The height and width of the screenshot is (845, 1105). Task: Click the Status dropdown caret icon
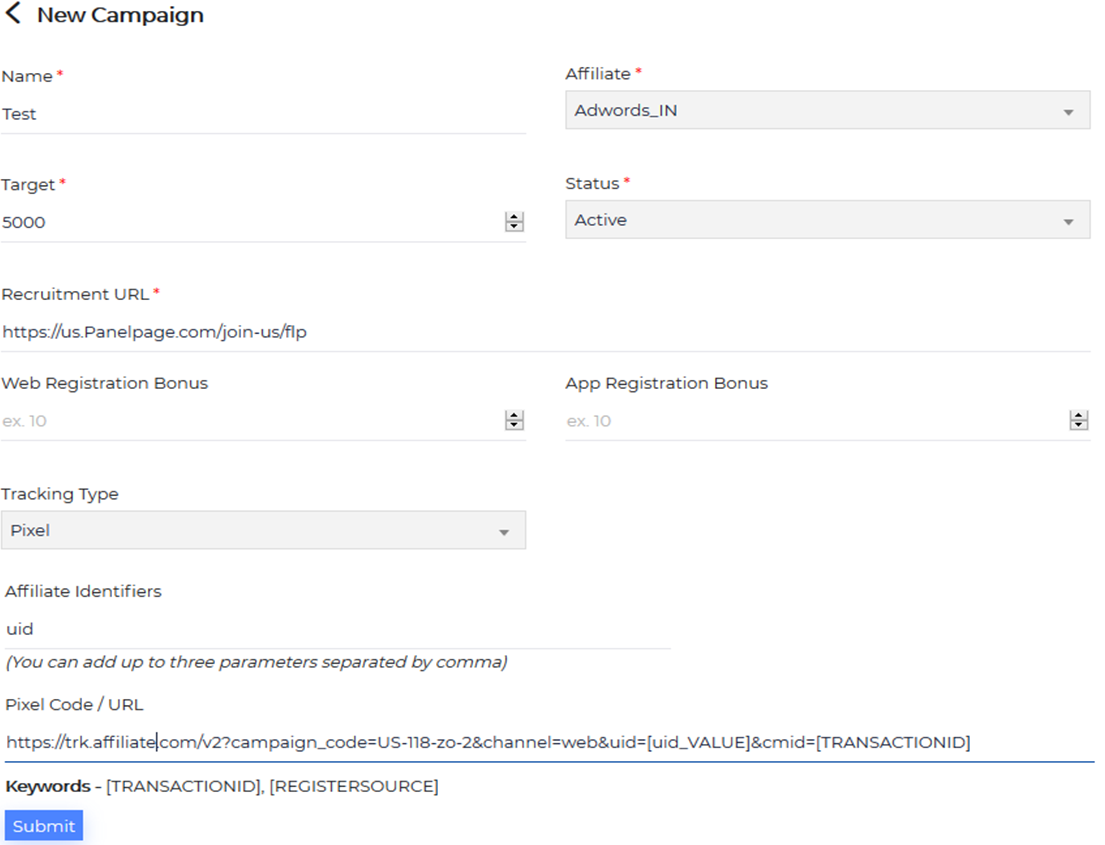pyautogui.click(x=1069, y=222)
